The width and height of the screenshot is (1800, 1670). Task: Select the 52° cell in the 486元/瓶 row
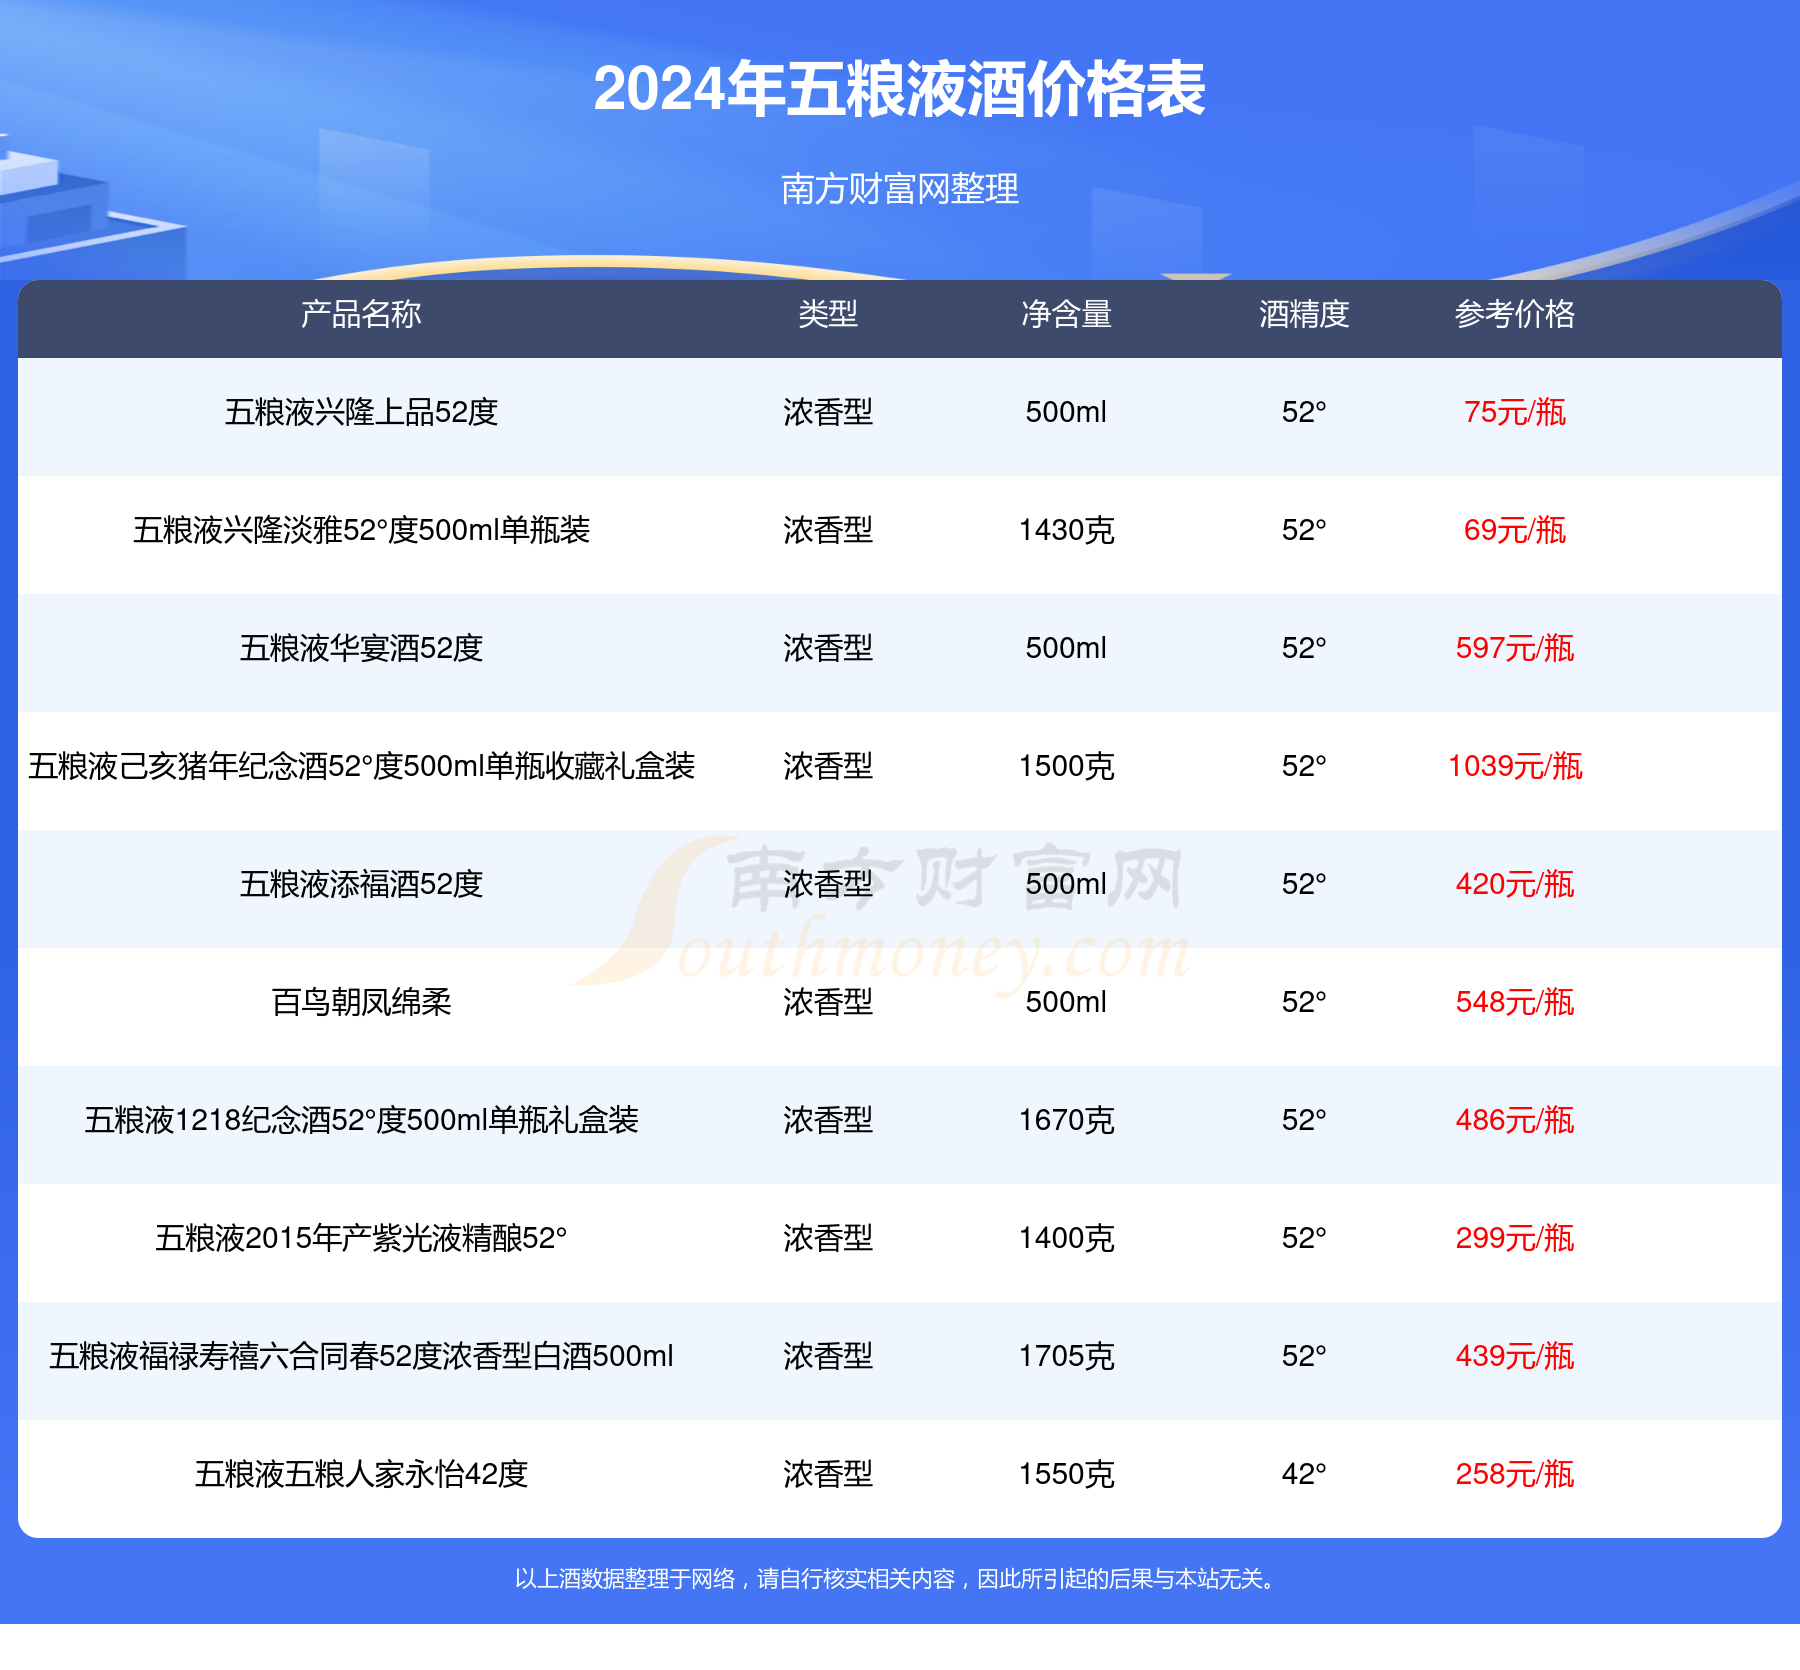point(1304,1120)
